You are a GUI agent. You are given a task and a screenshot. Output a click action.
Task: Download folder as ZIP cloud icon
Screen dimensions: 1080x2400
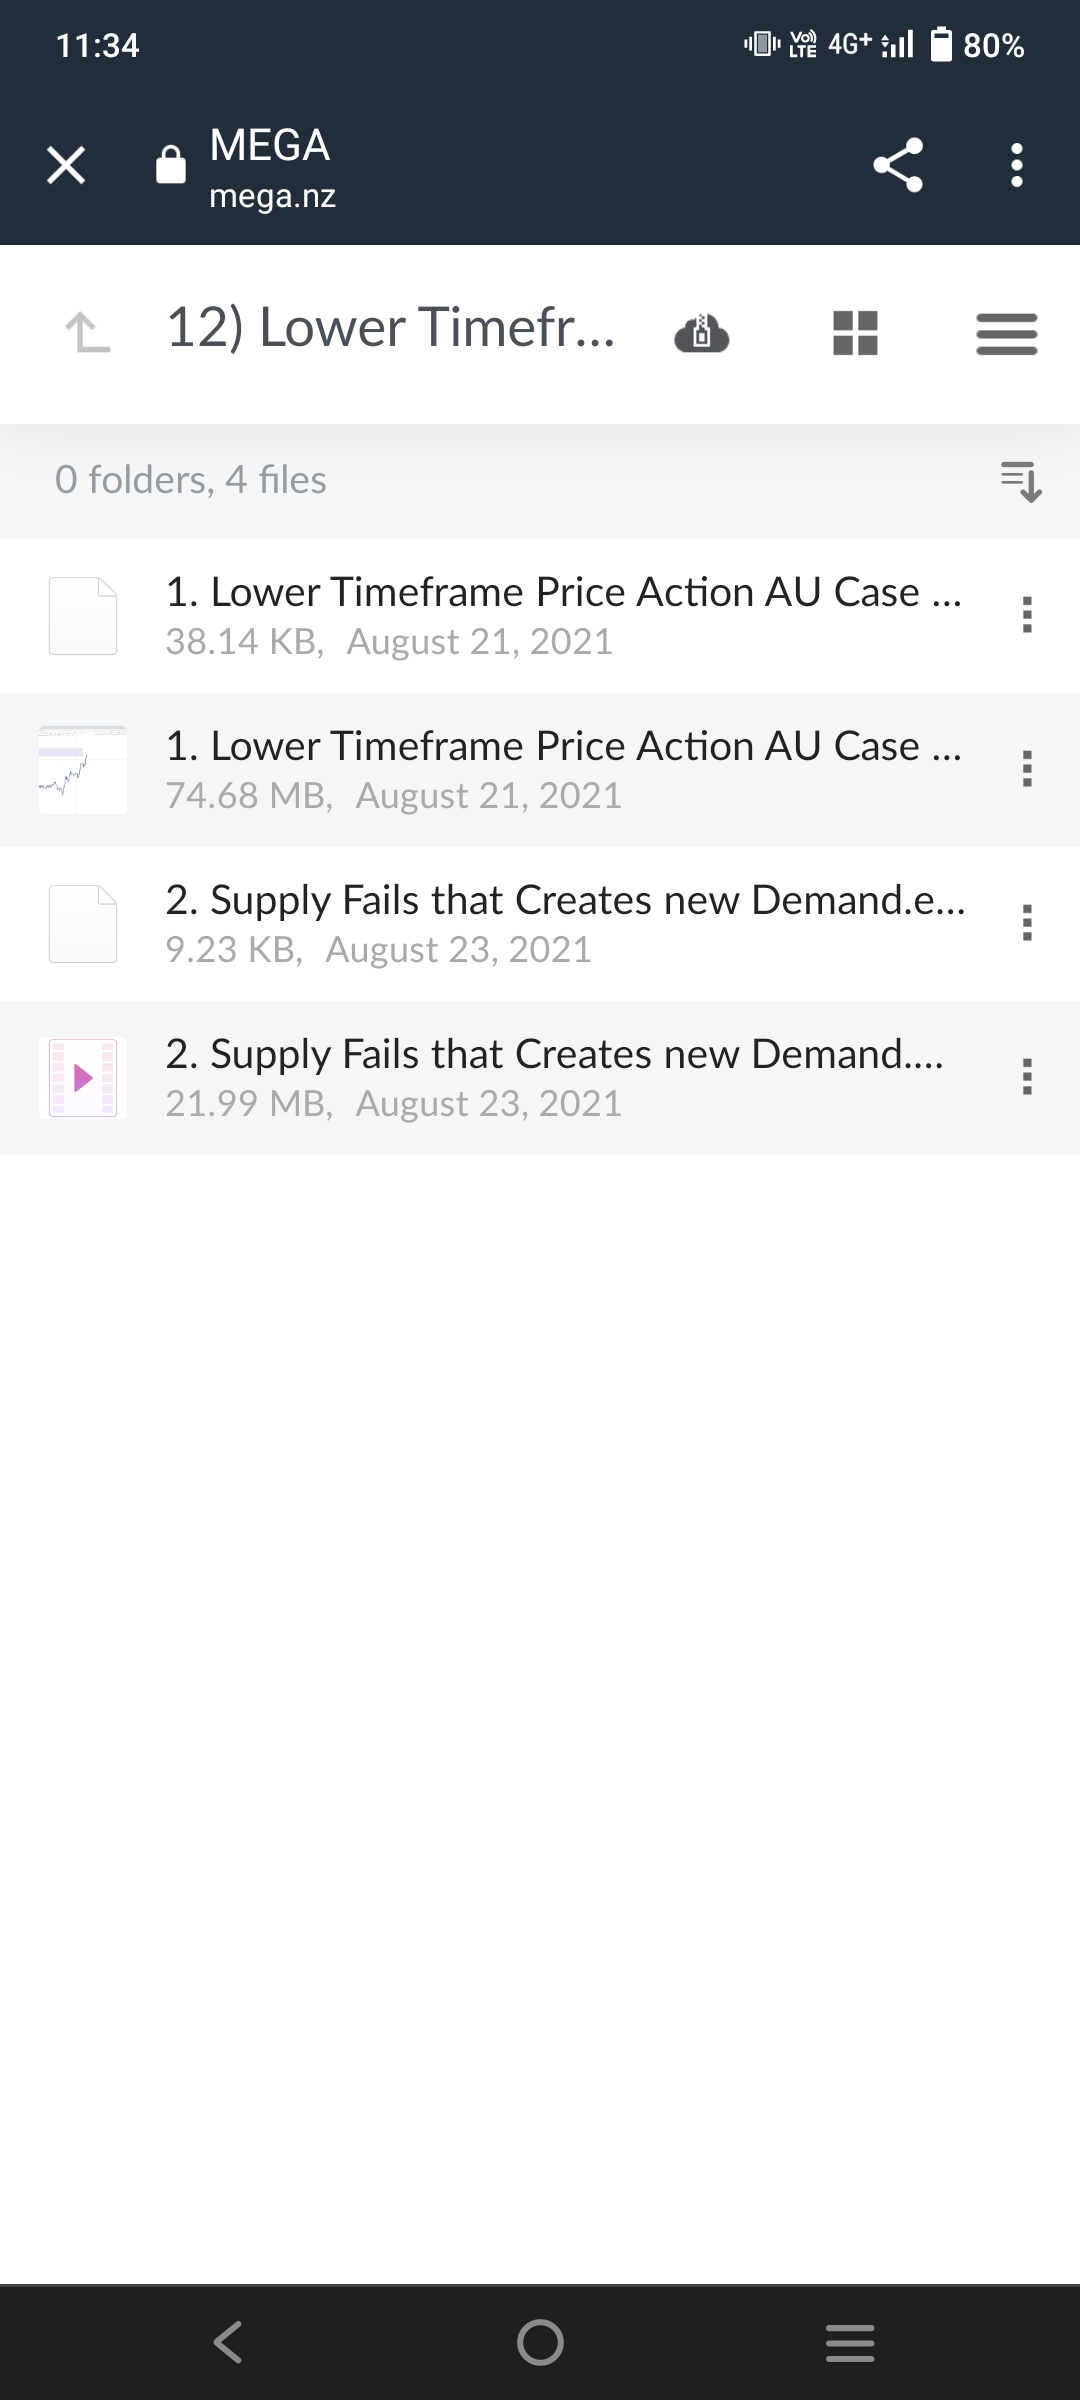pyautogui.click(x=702, y=333)
